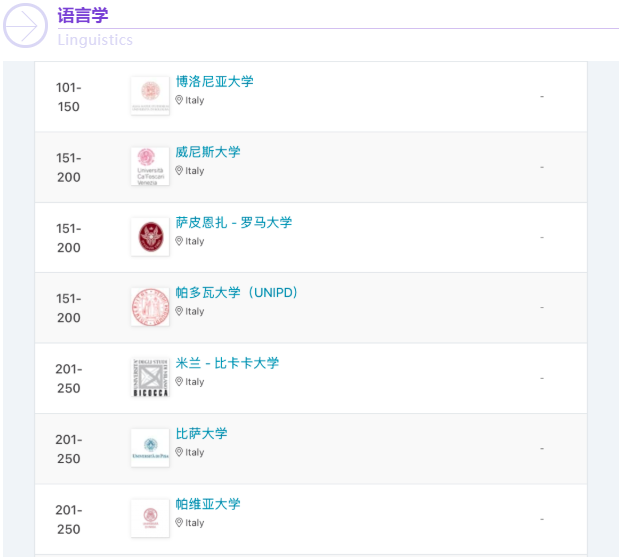Click the Bicocca university logo
This screenshot has width=622, height=557.
[150, 378]
